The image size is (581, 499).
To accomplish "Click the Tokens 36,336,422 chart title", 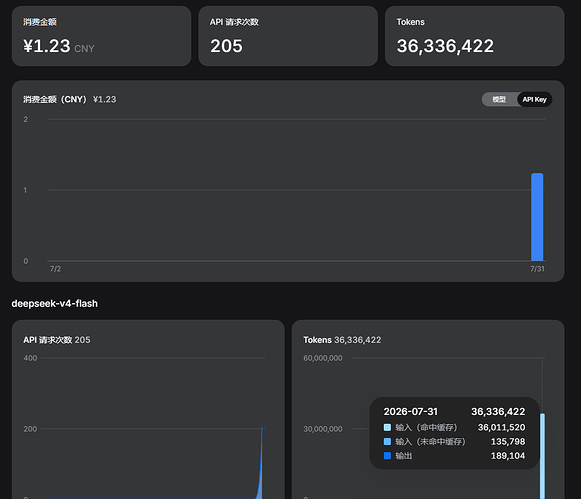I will pos(342,340).
